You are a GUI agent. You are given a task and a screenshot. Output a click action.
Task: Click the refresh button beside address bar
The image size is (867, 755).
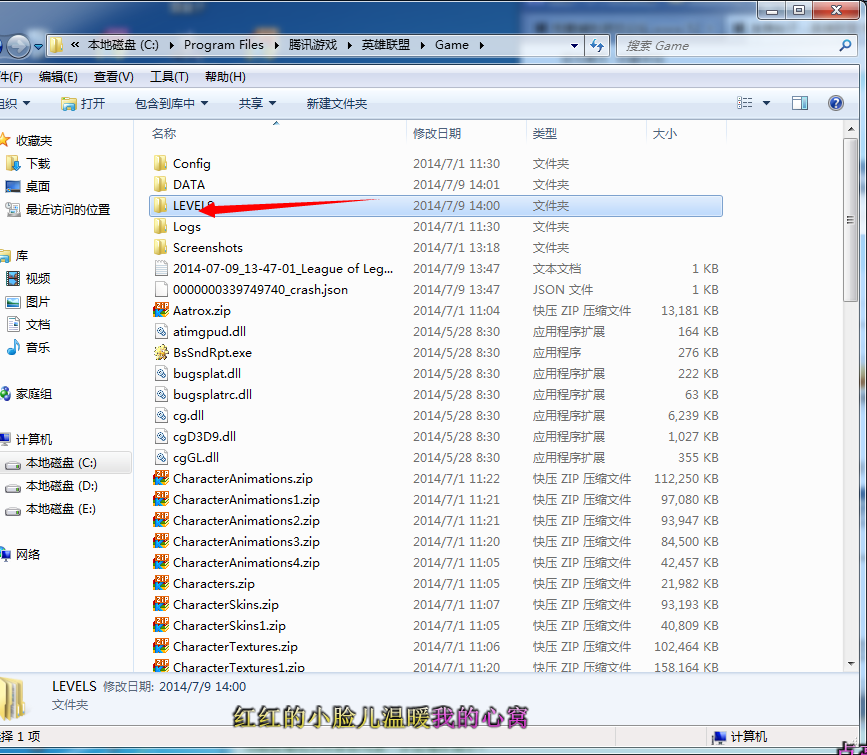coord(597,45)
